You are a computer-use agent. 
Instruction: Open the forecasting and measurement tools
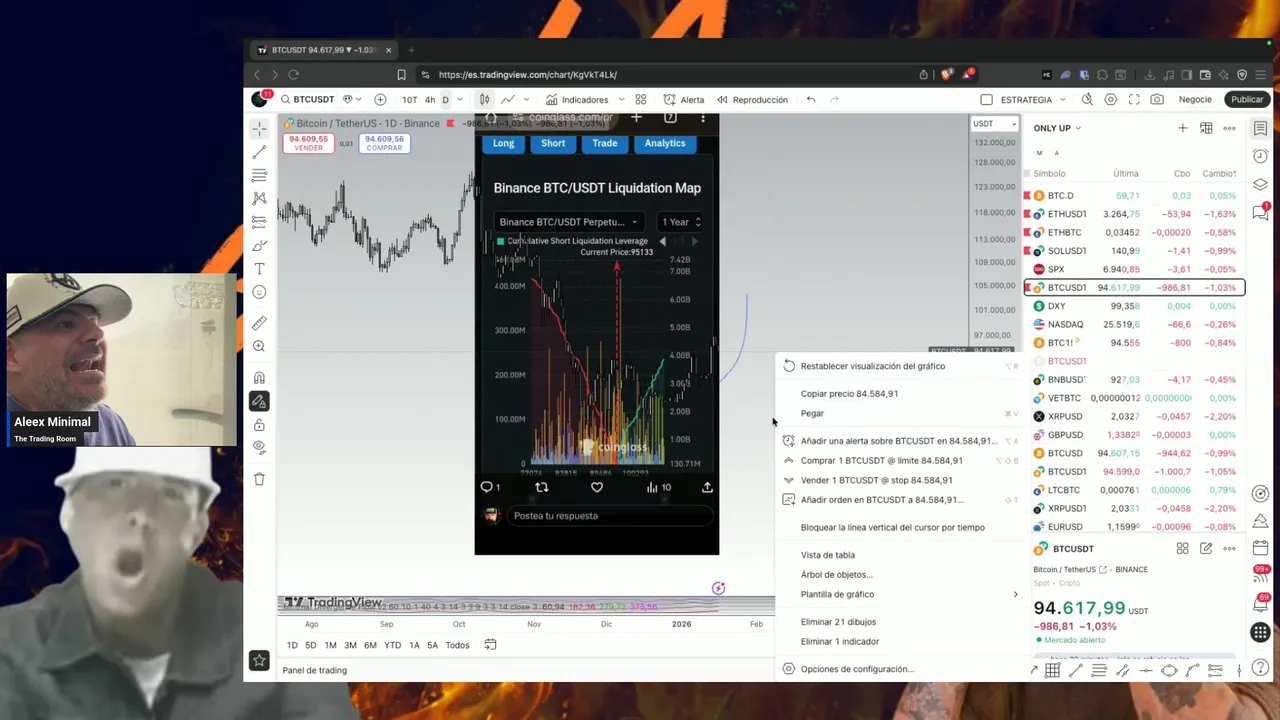coord(259,222)
